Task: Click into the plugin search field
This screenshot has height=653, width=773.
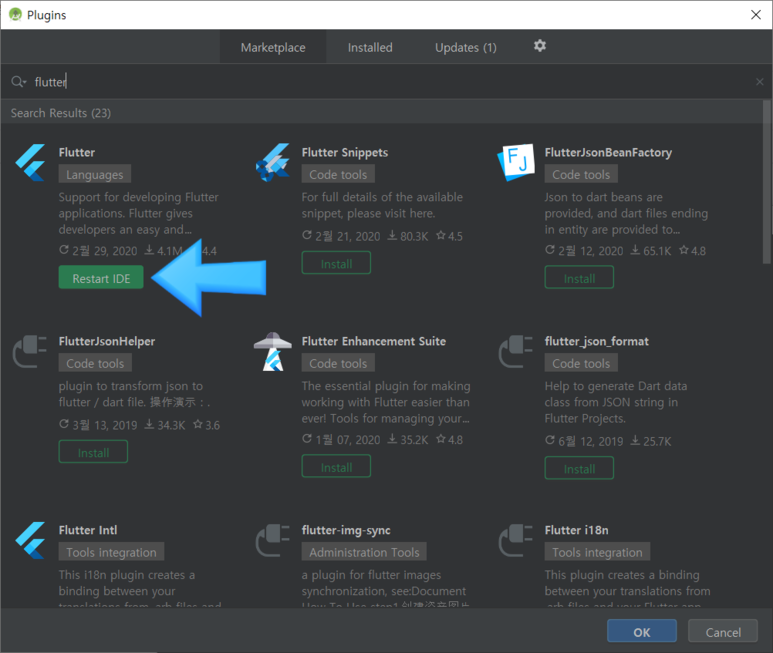Action: click(385, 82)
